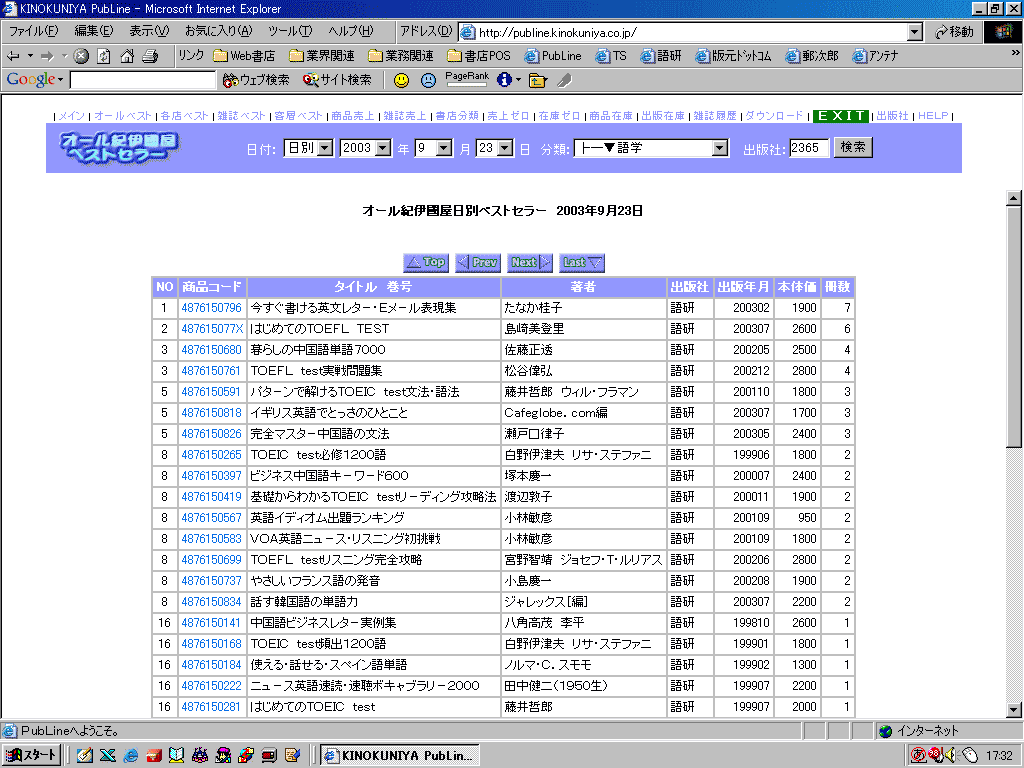The width and height of the screenshot is (1024, 768).
Task: Open the 商品売上 navigation link
Action: (353, 116)
